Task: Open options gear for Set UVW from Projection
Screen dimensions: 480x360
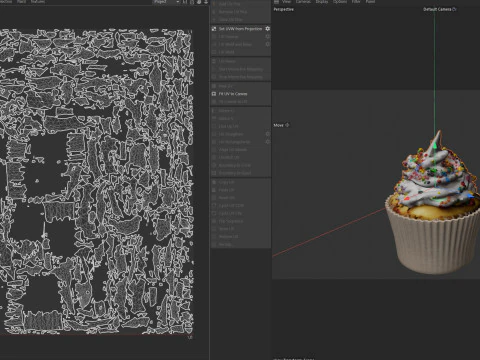Action: click(x=267, y=29)
